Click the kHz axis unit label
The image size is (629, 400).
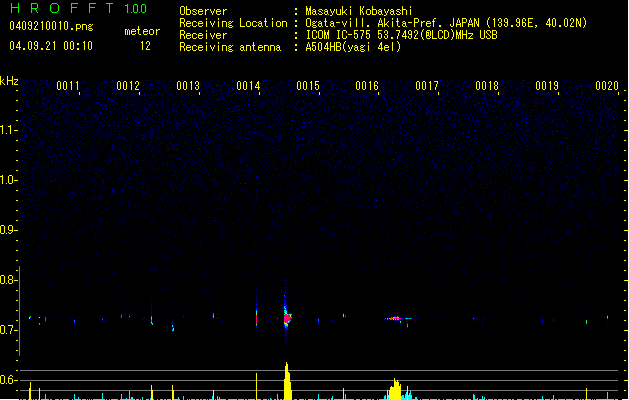(x=9, y=81)
